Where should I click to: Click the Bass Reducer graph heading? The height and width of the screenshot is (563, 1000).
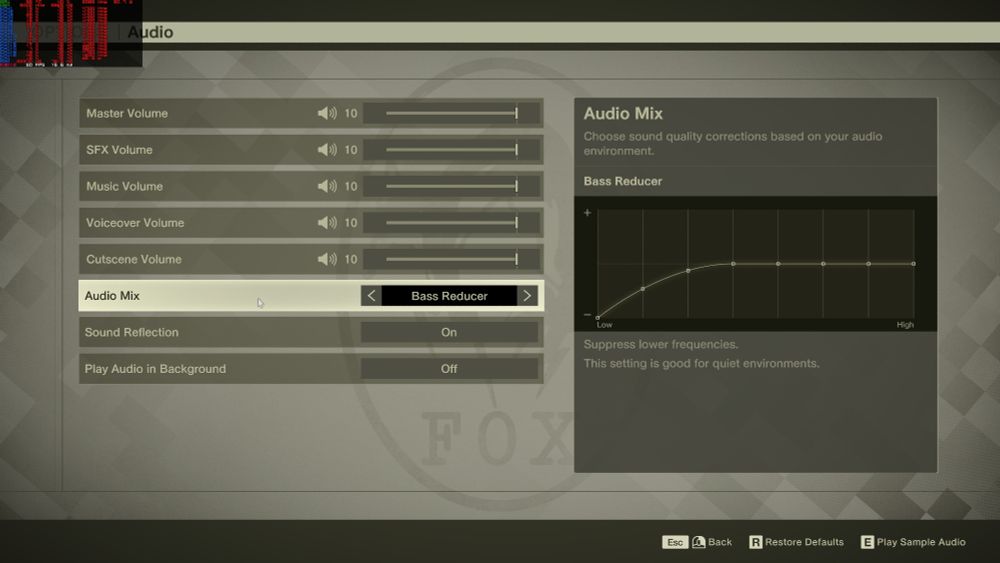[622, 181]
